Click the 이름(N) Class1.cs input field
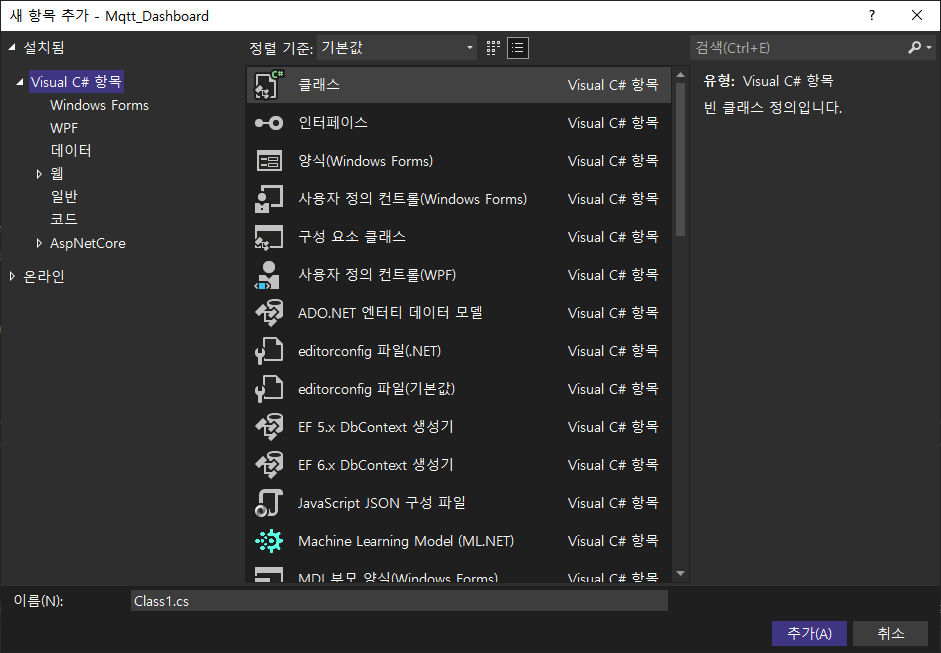Image resolution: width=941 pixels, height=653 pixels. (x=399, y=601)
